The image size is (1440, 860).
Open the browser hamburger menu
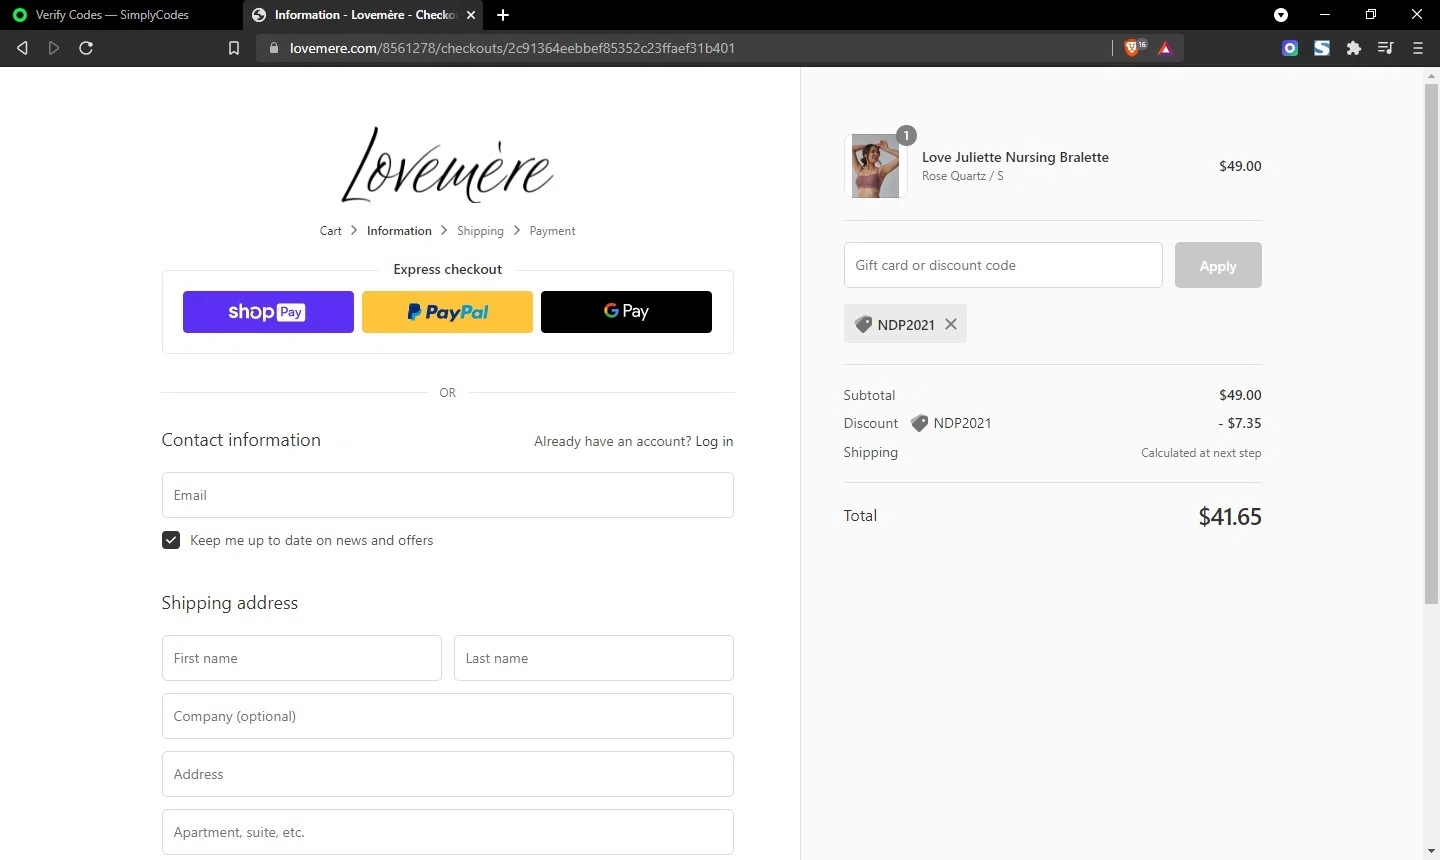coord(1417,48)
